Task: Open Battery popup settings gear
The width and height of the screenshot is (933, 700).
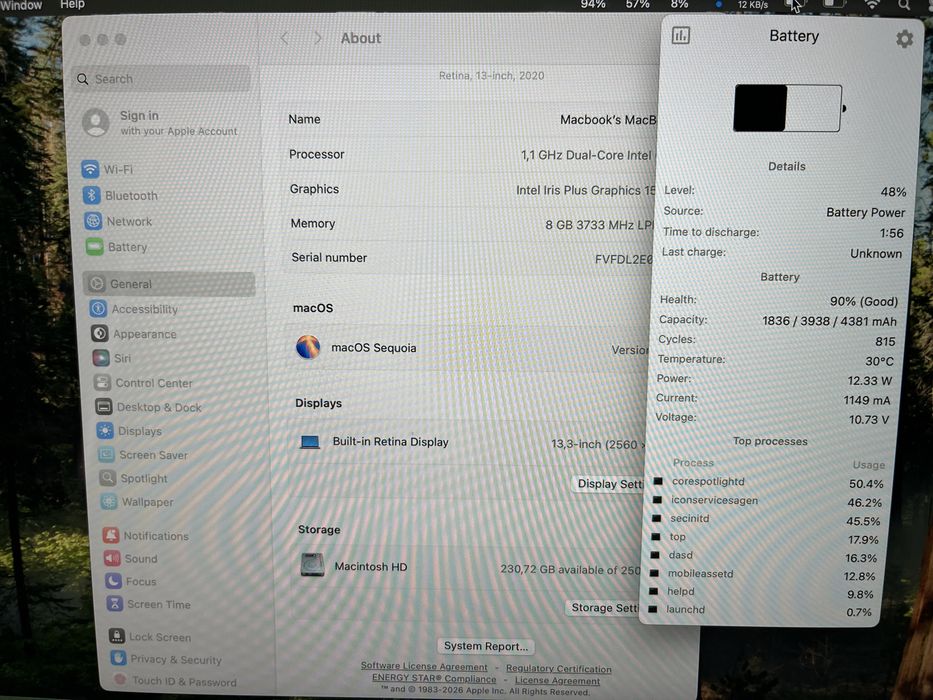Action: pos(904,39)
